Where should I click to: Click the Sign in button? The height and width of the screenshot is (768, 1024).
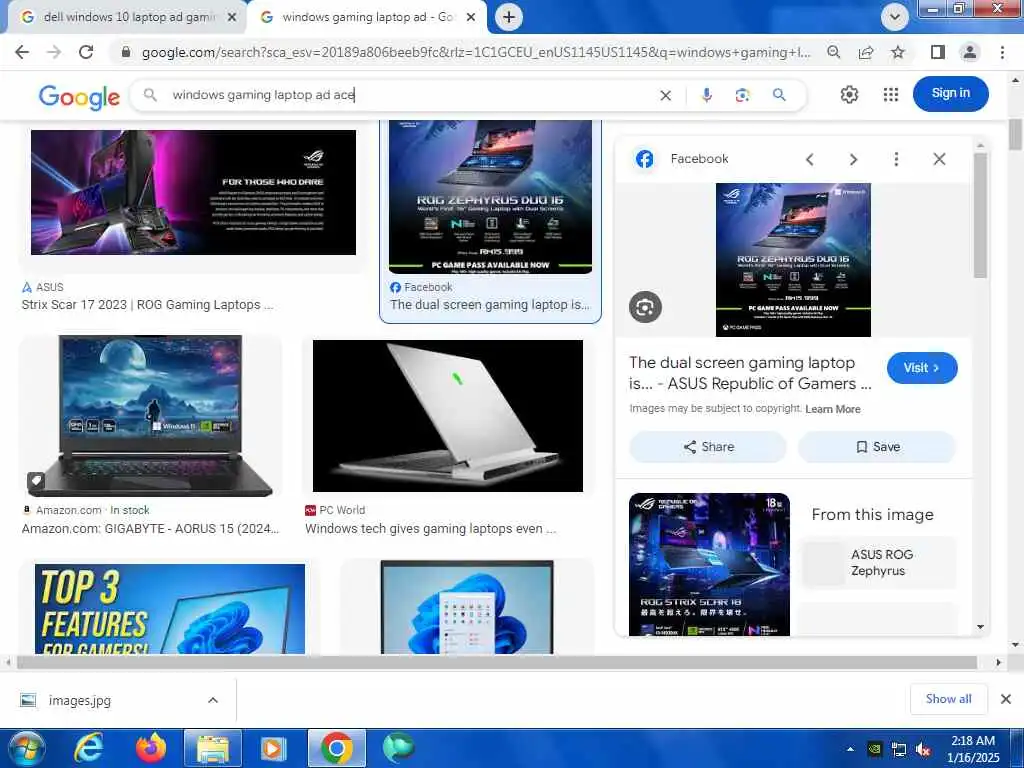(x=950, y=93)
